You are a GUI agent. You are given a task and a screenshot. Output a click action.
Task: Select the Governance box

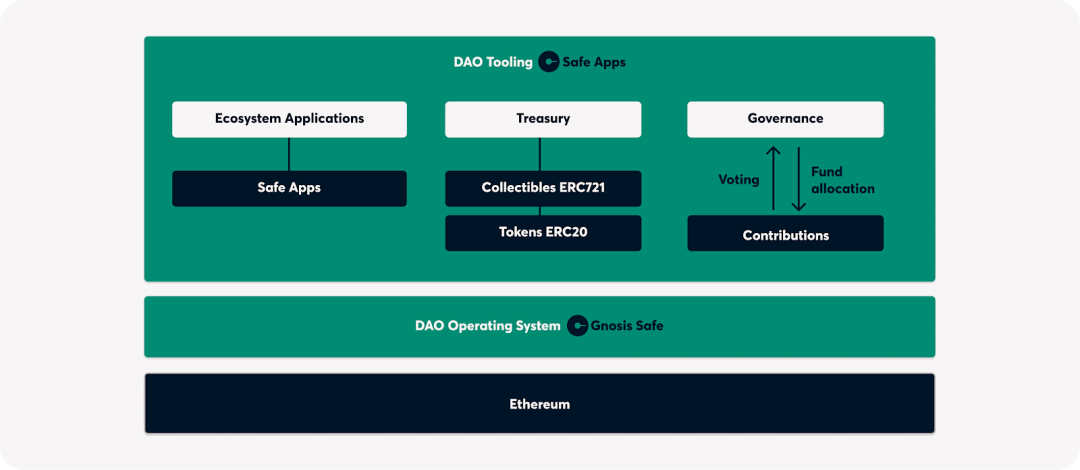click(785, 119)
